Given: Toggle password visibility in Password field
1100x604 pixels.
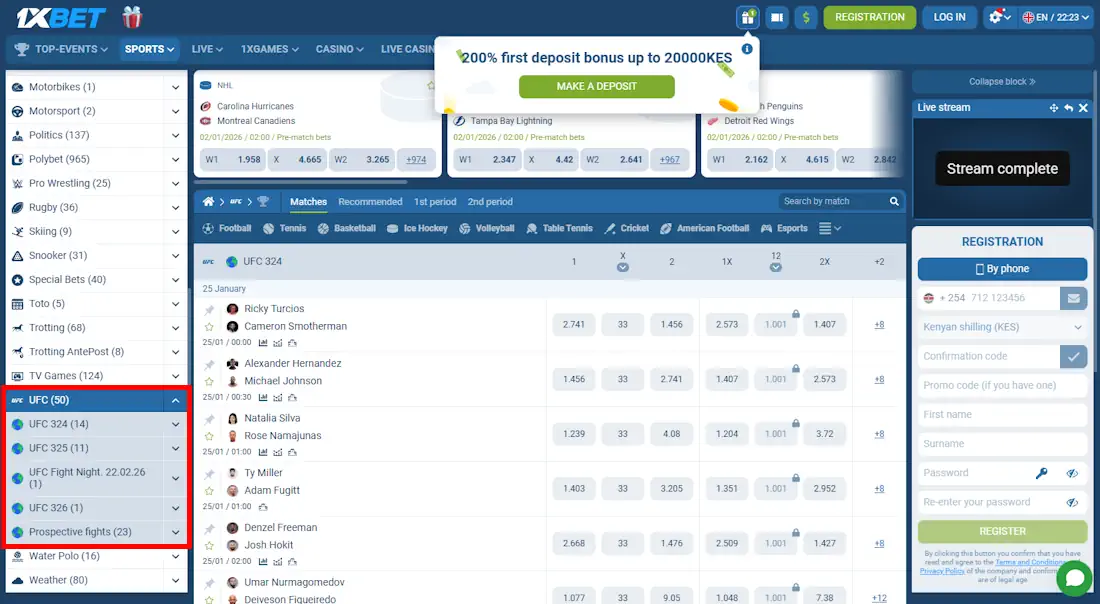Looking at the screenshot, I should click(1072, 473).
